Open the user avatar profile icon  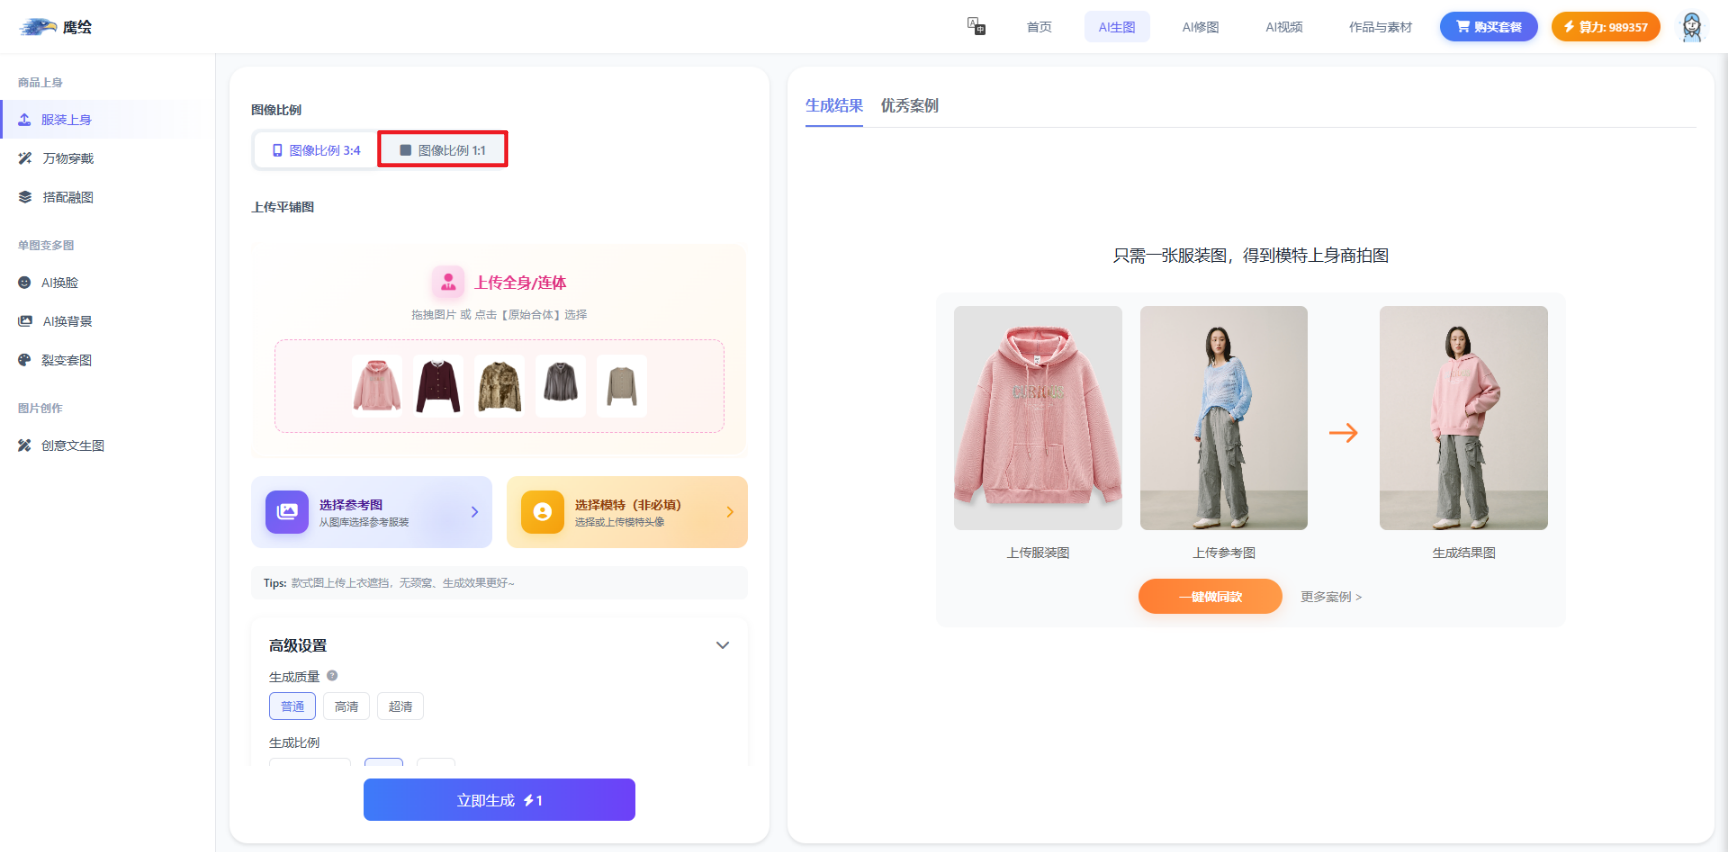coord(1691,27)
